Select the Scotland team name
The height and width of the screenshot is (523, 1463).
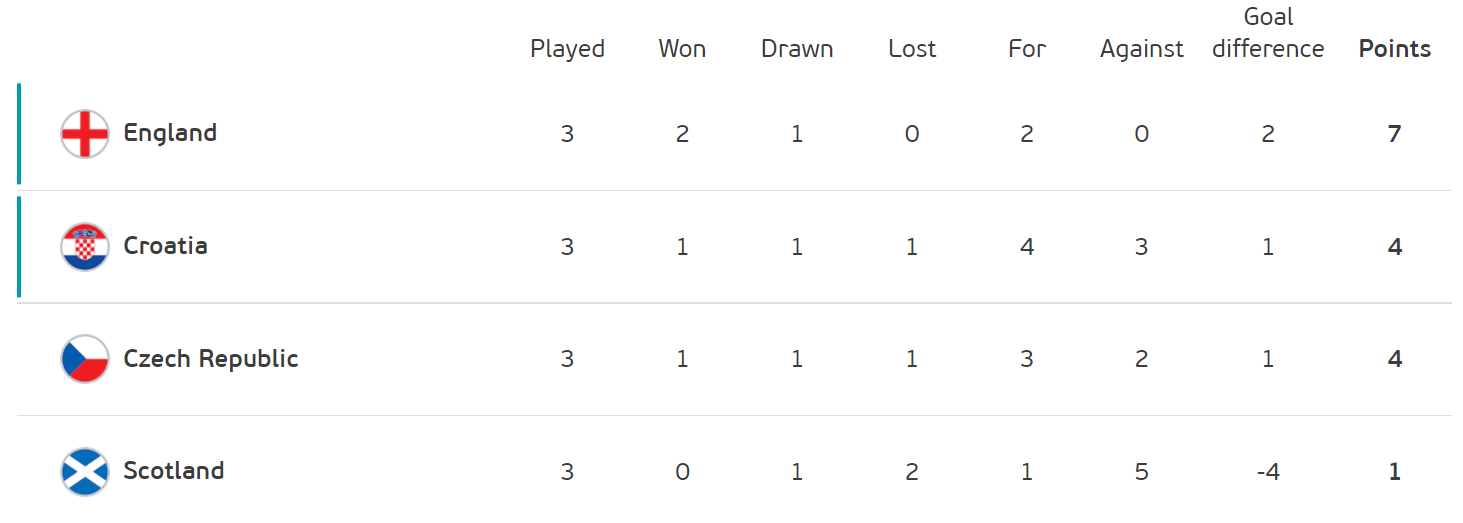point(174,471)
